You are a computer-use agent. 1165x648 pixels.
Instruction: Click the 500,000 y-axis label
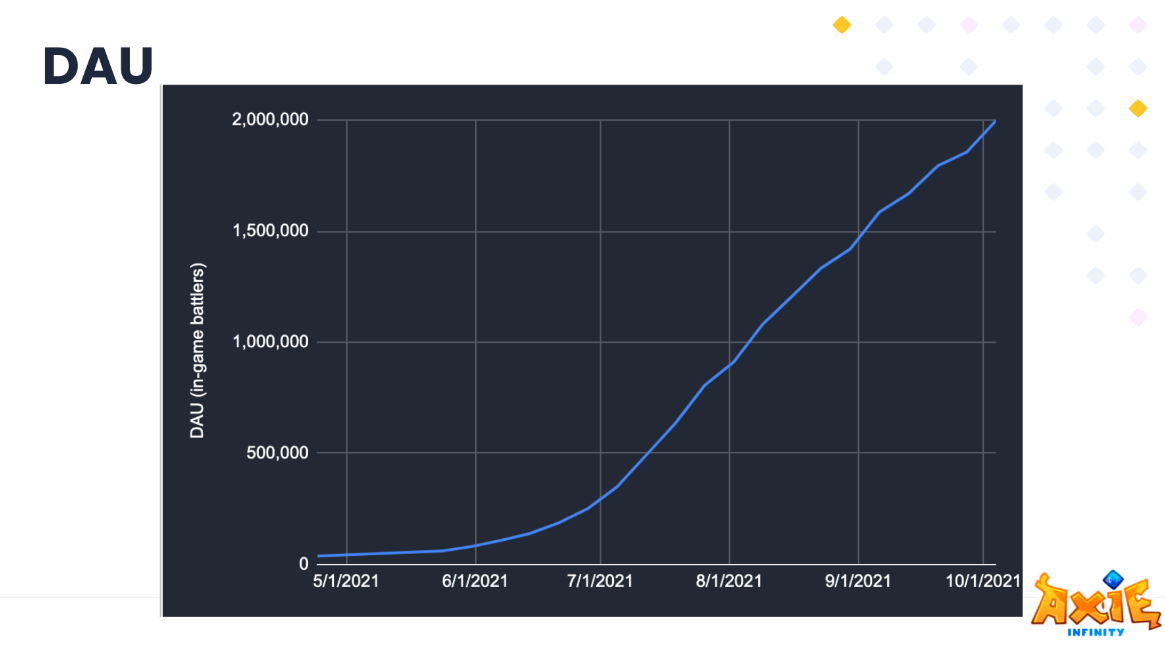[277, 453]
